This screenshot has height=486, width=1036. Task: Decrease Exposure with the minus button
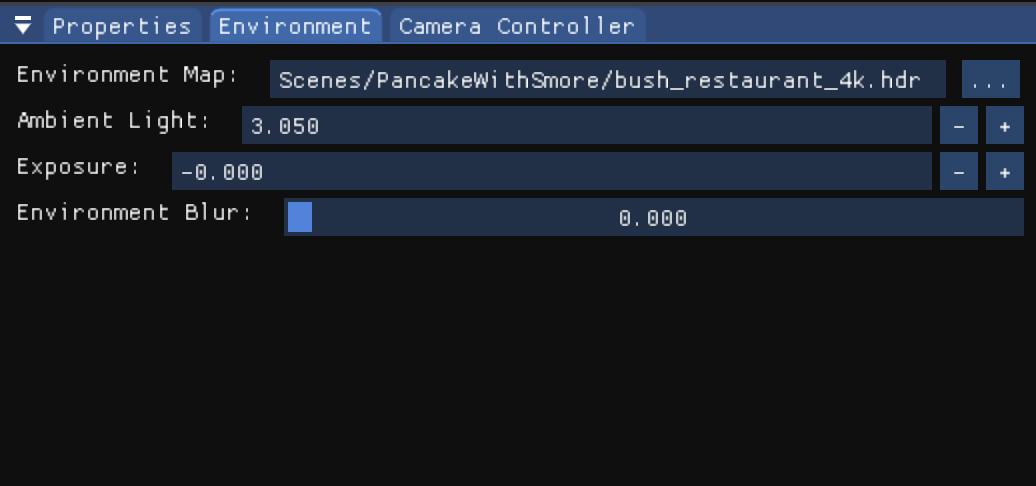[959, 172]
